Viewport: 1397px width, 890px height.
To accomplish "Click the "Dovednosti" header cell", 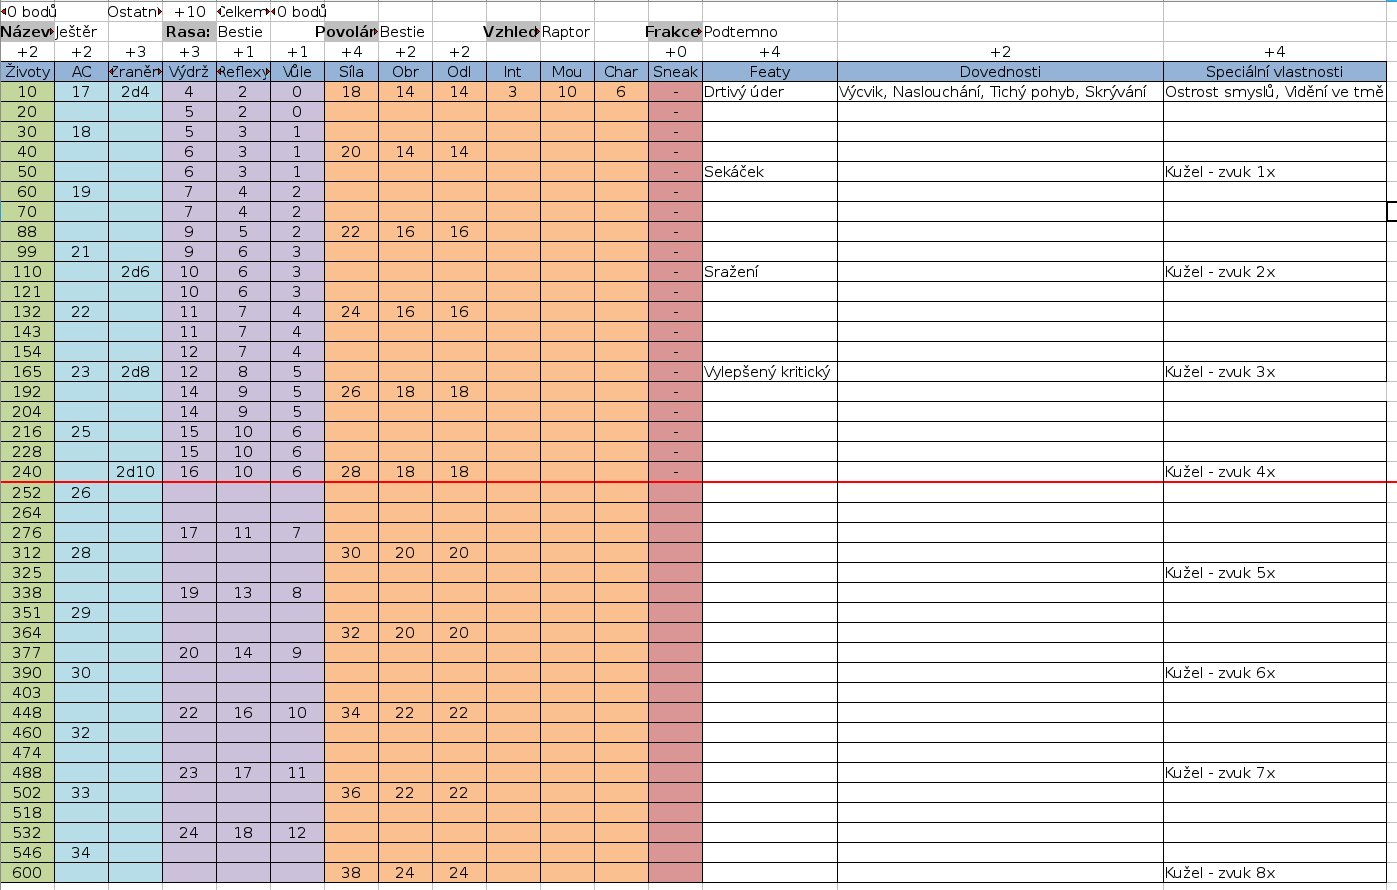I will click(x=1000, y=72).
